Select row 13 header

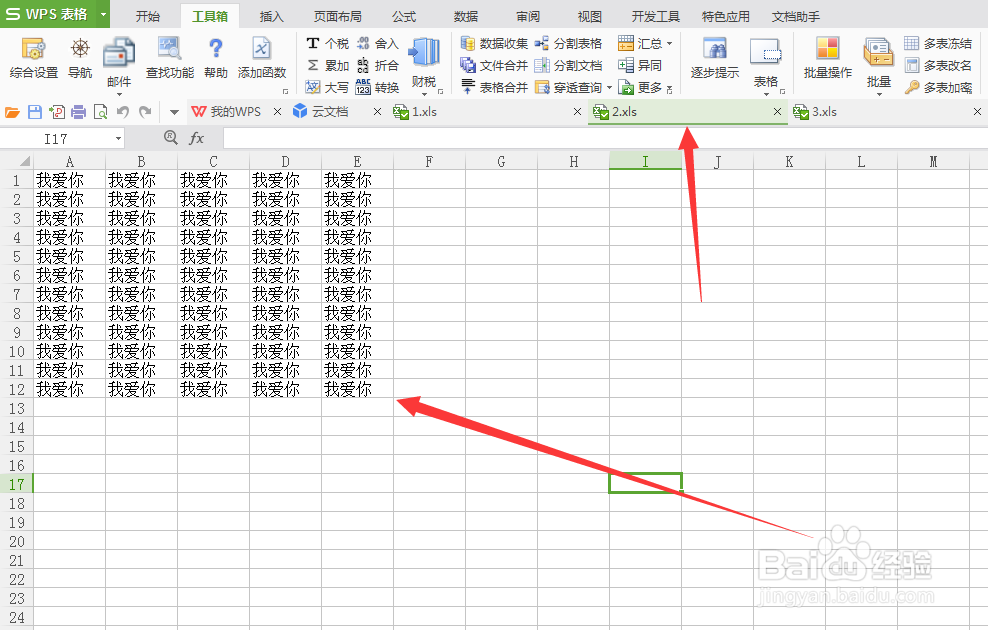click(16, 408)
